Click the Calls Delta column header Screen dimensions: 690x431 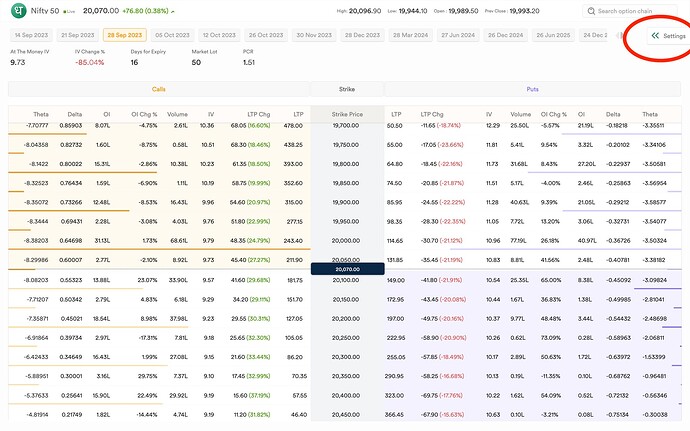(x=75, y=114)
